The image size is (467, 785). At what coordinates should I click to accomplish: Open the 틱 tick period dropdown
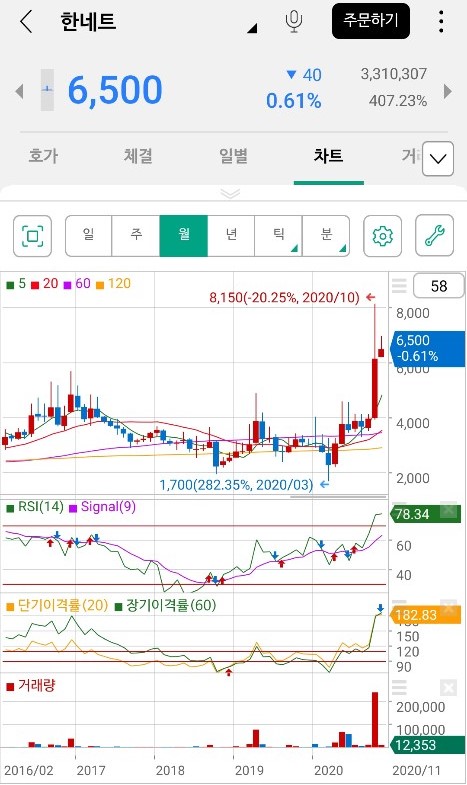(278, 236)
